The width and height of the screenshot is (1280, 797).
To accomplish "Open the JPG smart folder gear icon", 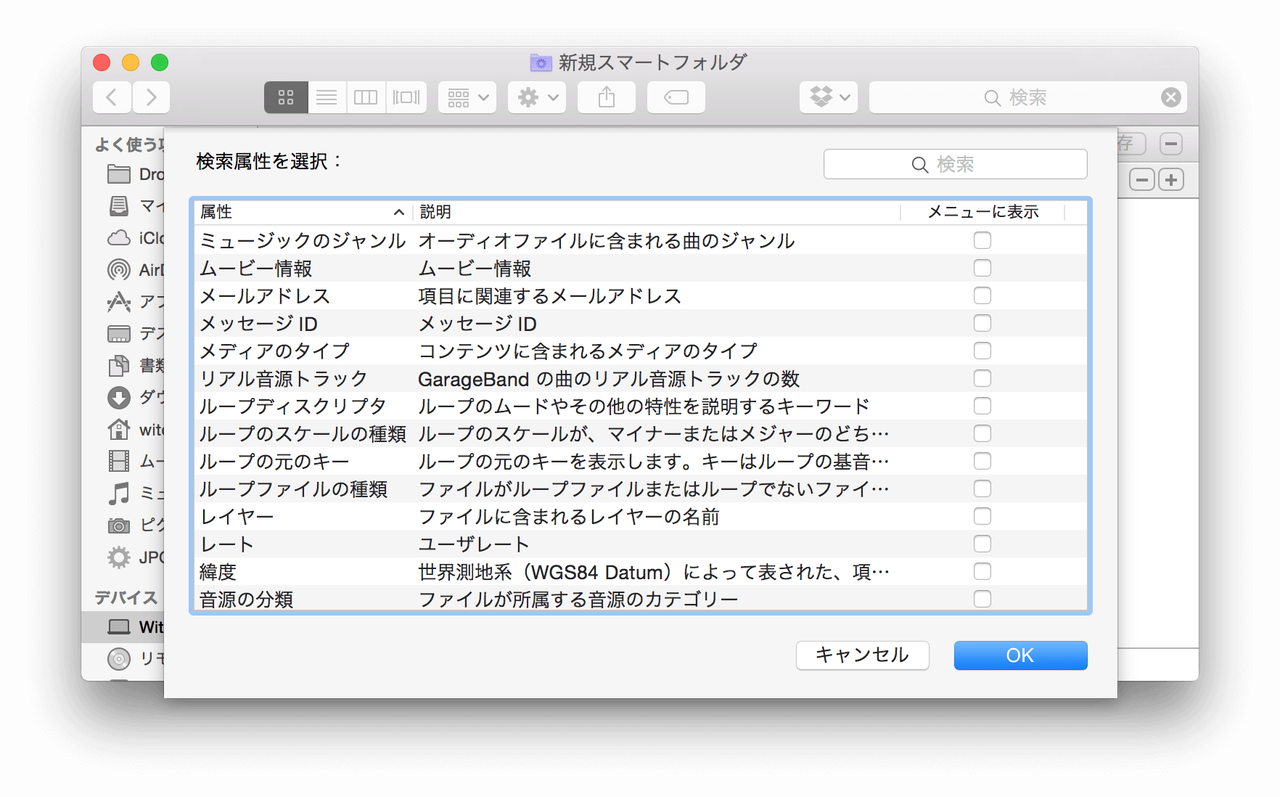I will [x=119, y=557].
